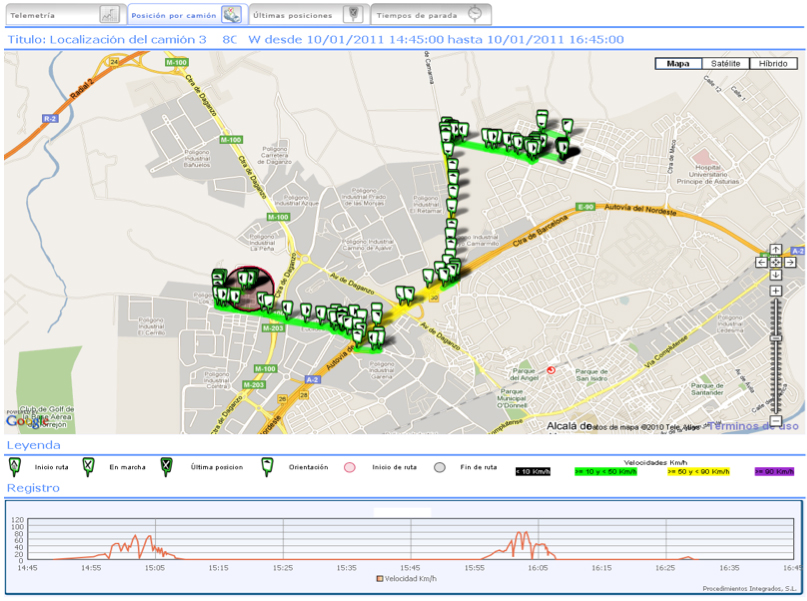Click the 15:35 tick on speed chart
The image size is (807, 601).
coord(346,568)
